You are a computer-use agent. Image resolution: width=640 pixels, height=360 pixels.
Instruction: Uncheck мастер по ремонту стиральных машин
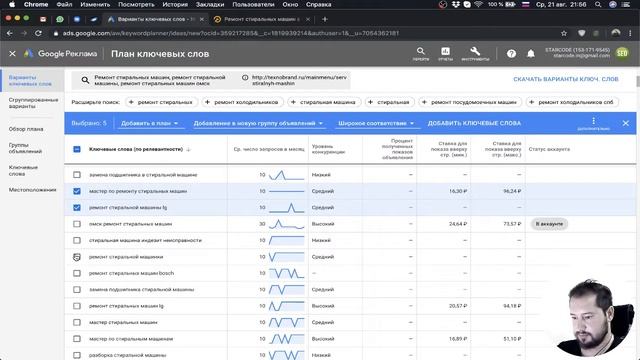[77, 191]
